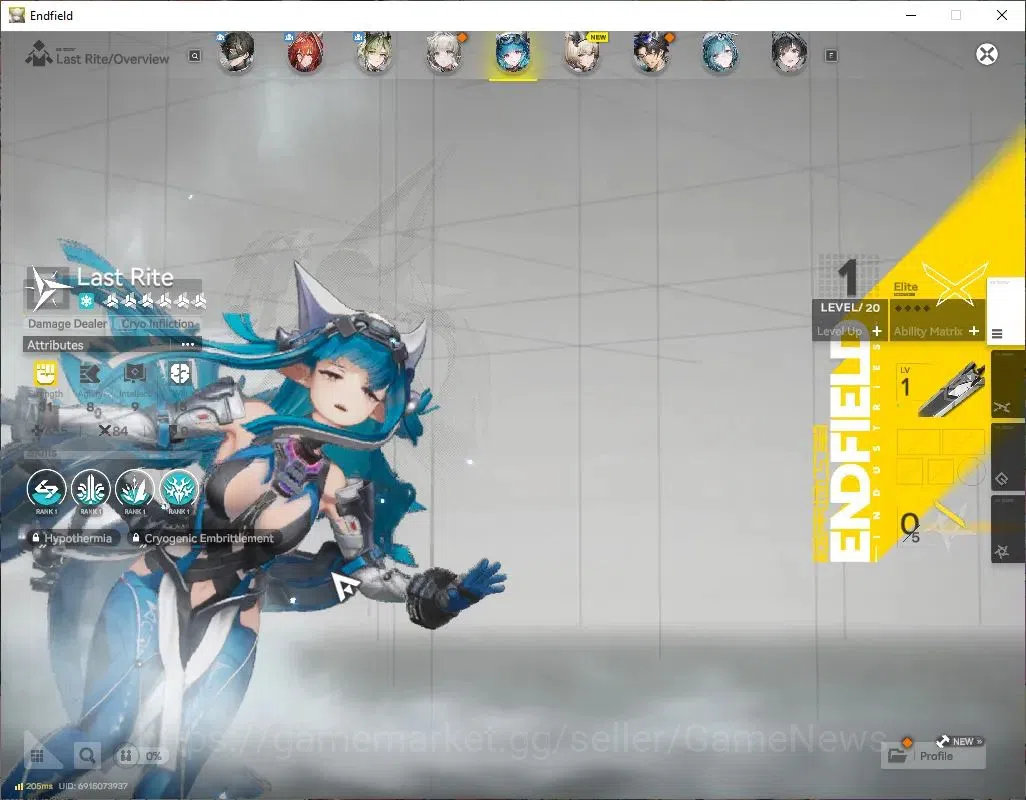The image size is (1026, 800).
Task: Open the locked Hypothermia talent
Action: 73,538
